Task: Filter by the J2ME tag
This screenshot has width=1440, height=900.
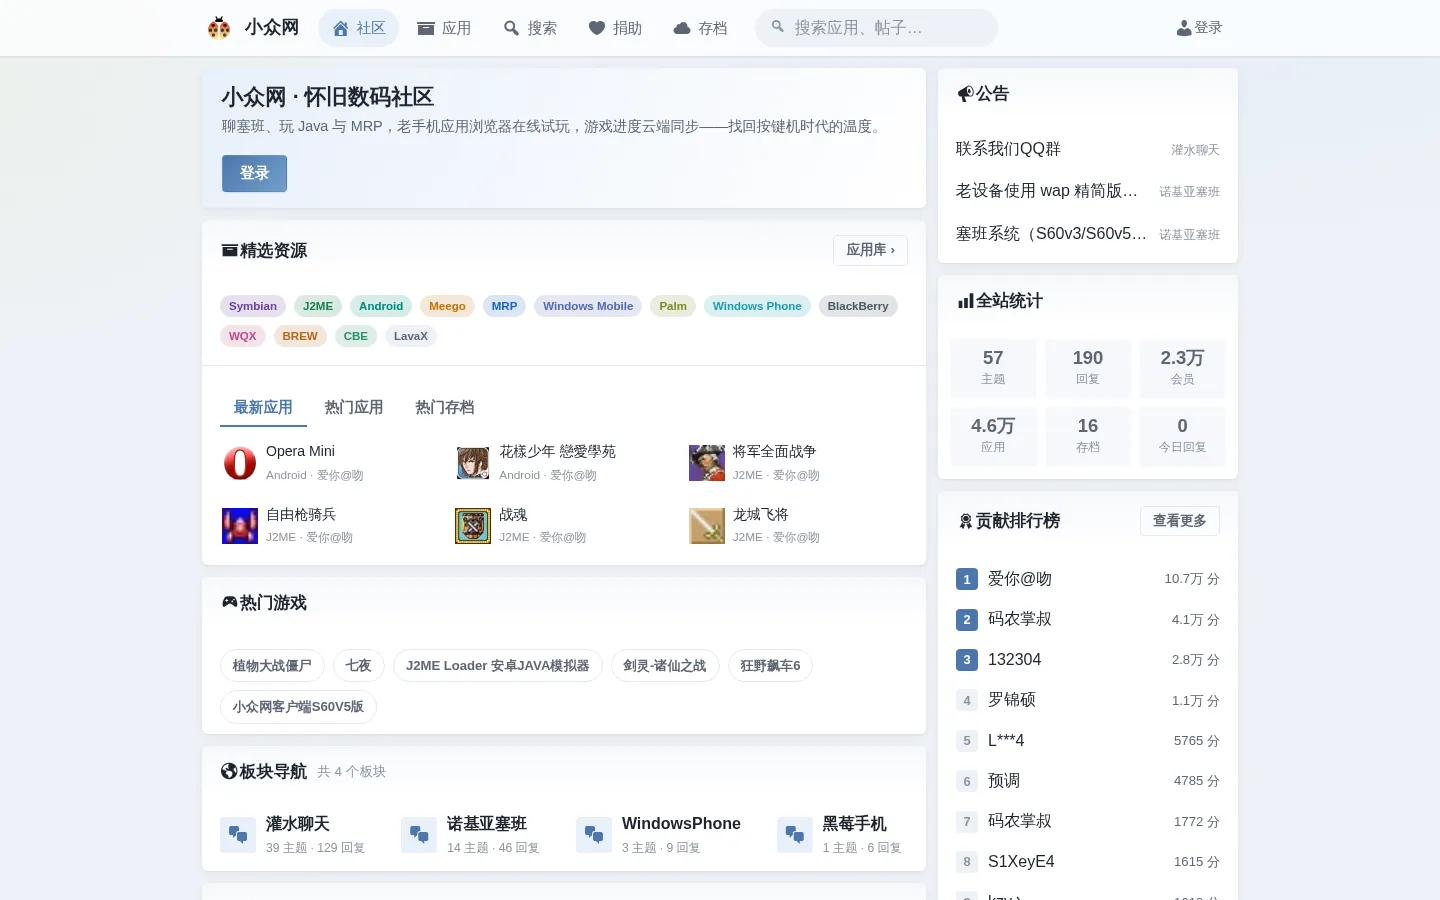Action: [x=318, y=306]
